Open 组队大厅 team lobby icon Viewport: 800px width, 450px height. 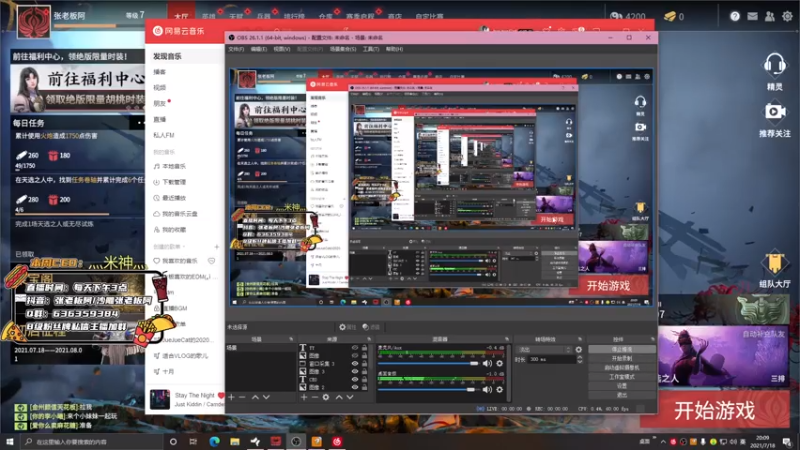(x=774, y=263)
